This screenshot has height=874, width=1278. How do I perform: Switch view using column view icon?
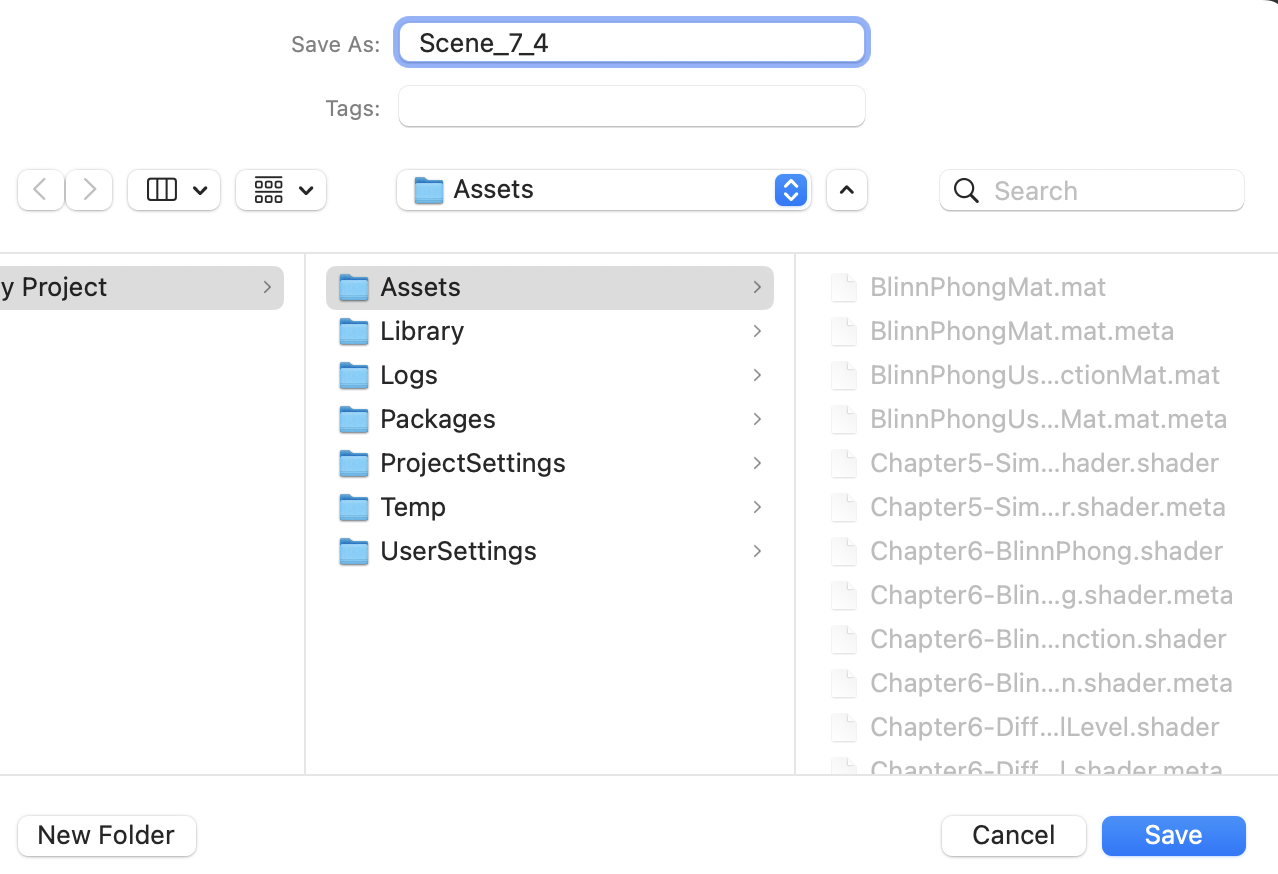(162, 190)
